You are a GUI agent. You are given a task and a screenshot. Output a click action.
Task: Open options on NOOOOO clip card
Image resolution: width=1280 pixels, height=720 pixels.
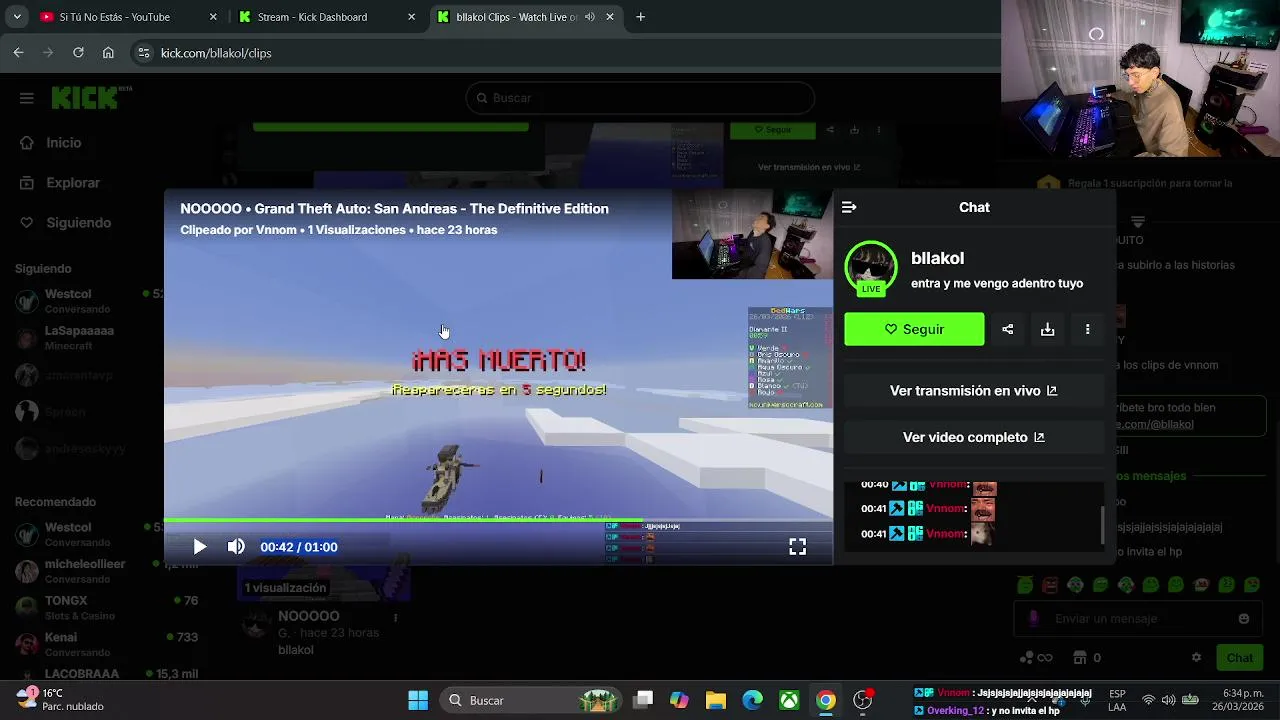pyautogui.click(x=395, y=618)
